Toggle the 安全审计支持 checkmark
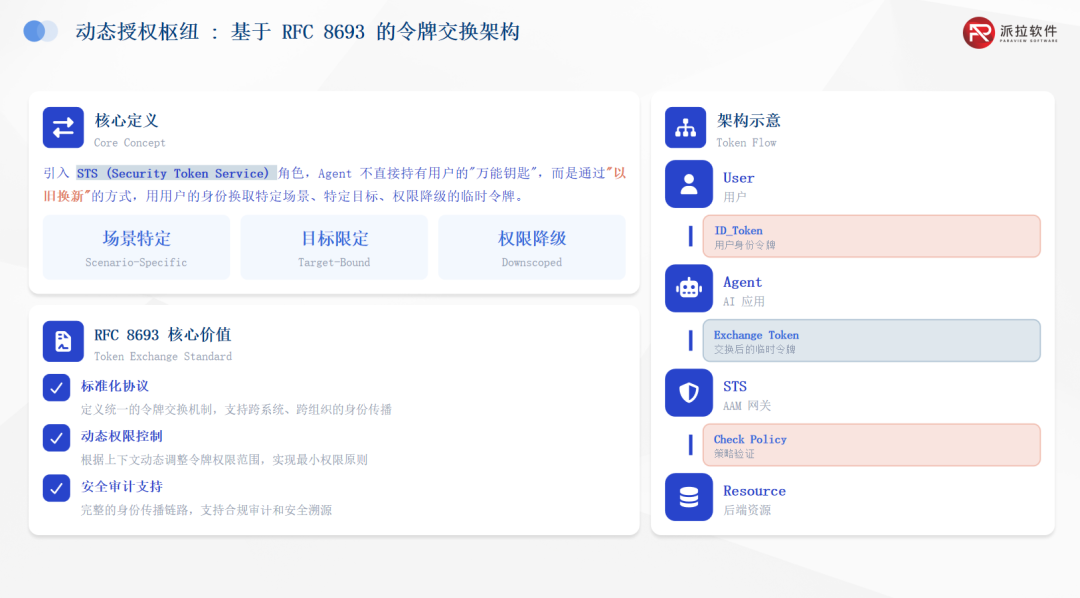This screenshot has width=1080, height=598. click(x=57, y=487)
